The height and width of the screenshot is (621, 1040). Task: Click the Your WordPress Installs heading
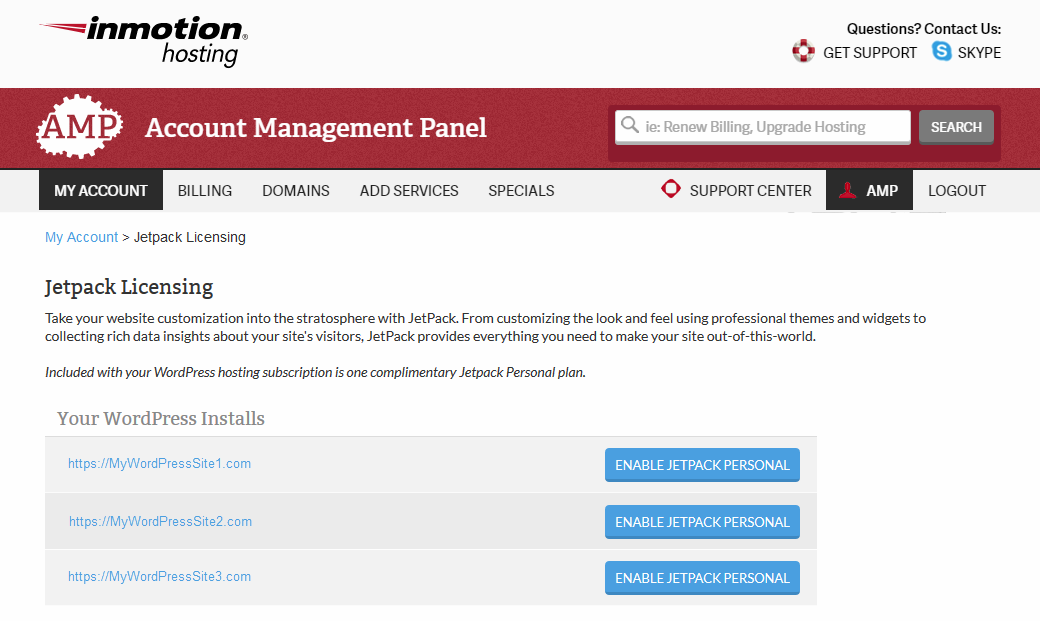[x=161, y=419]
